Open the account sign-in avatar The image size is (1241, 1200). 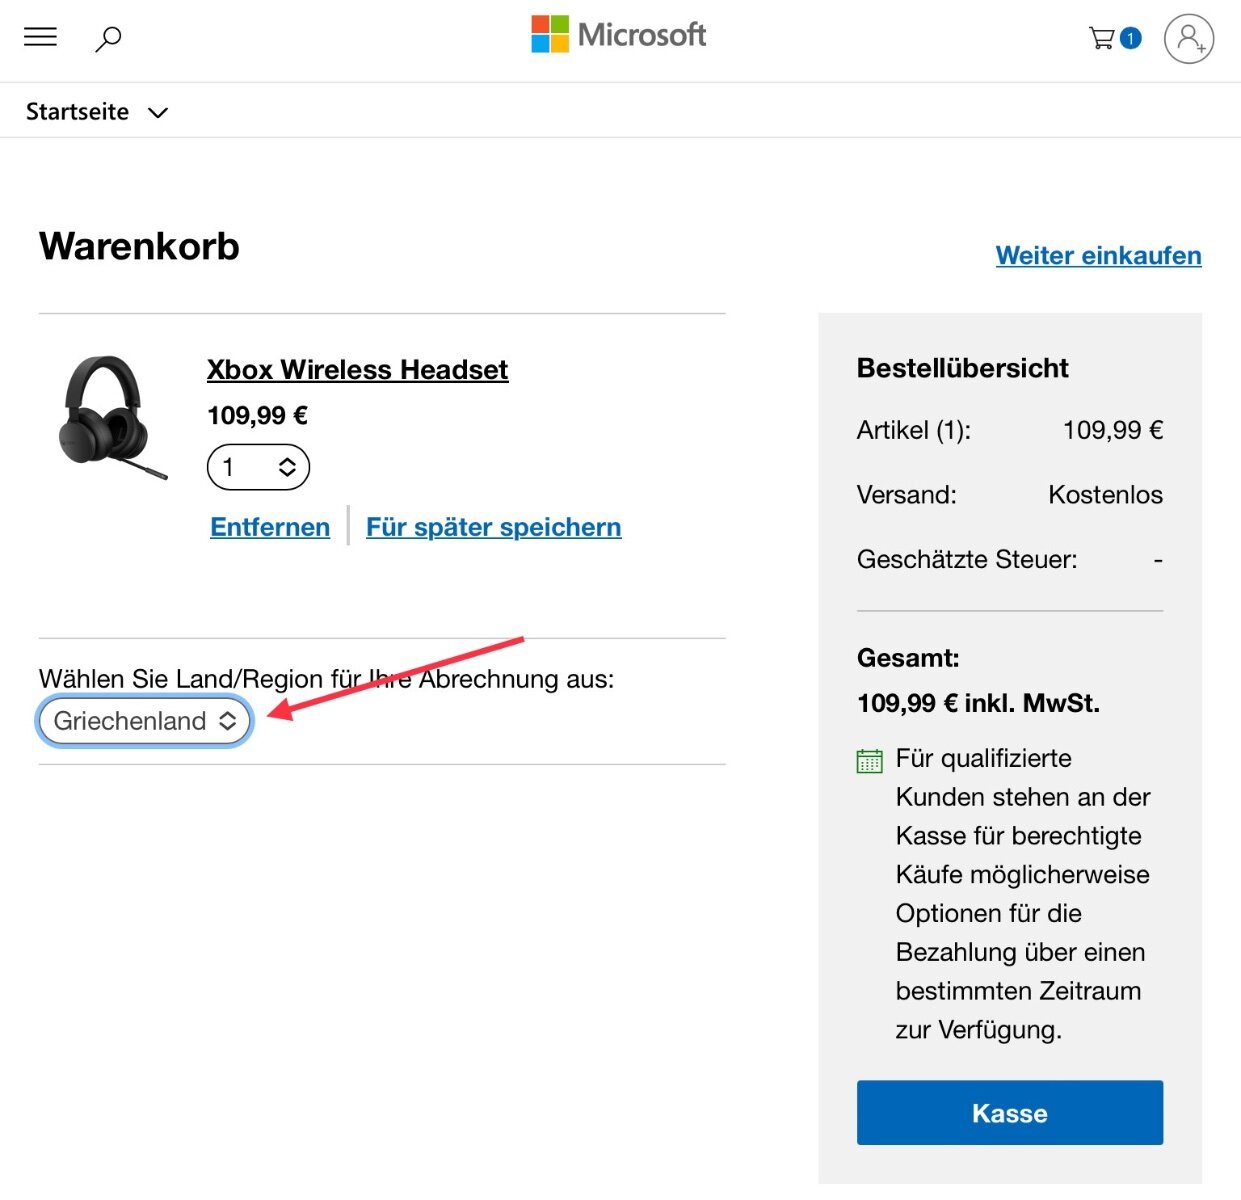pos(1189,39)
